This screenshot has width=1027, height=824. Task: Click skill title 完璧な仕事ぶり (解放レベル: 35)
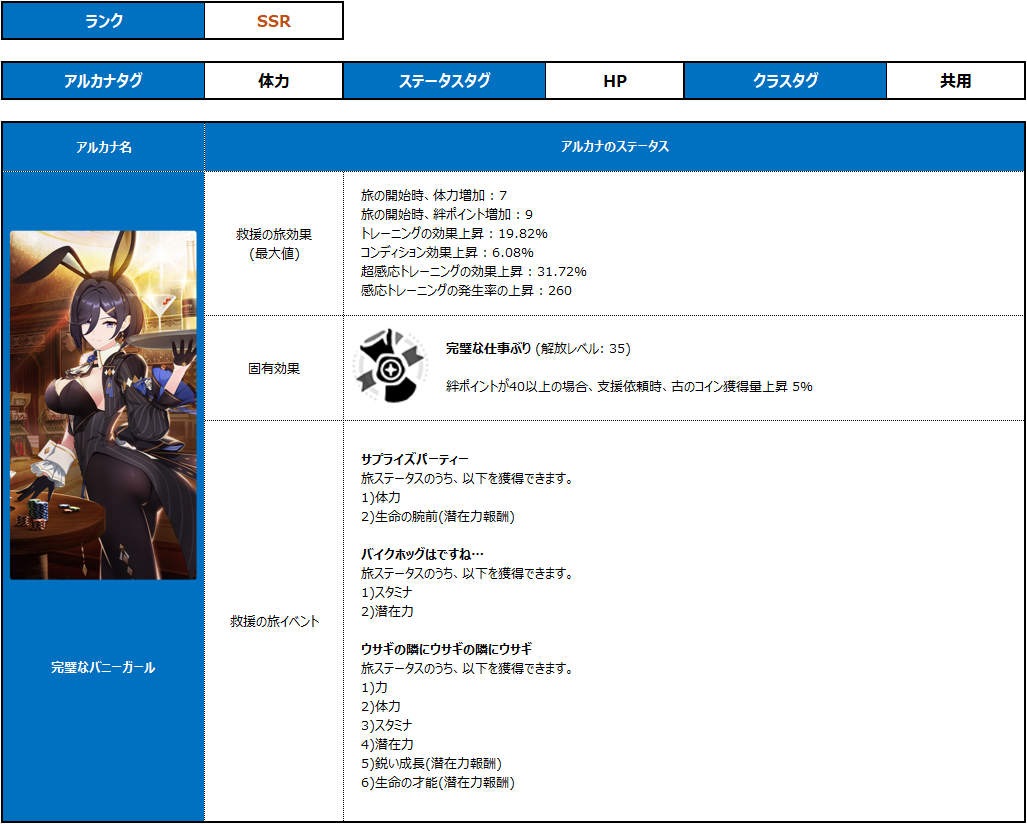point(538,348)
